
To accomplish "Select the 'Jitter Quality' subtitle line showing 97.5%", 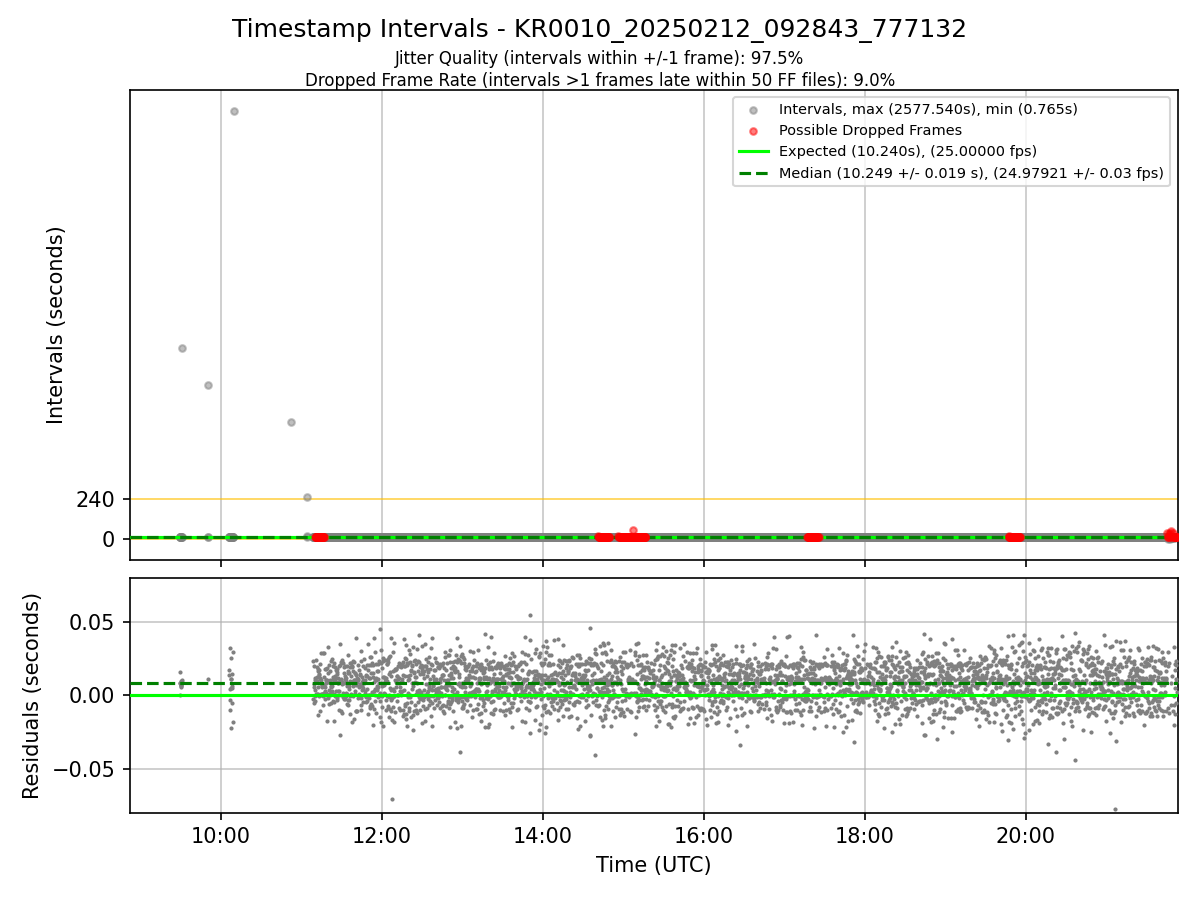I will point(599,59).
